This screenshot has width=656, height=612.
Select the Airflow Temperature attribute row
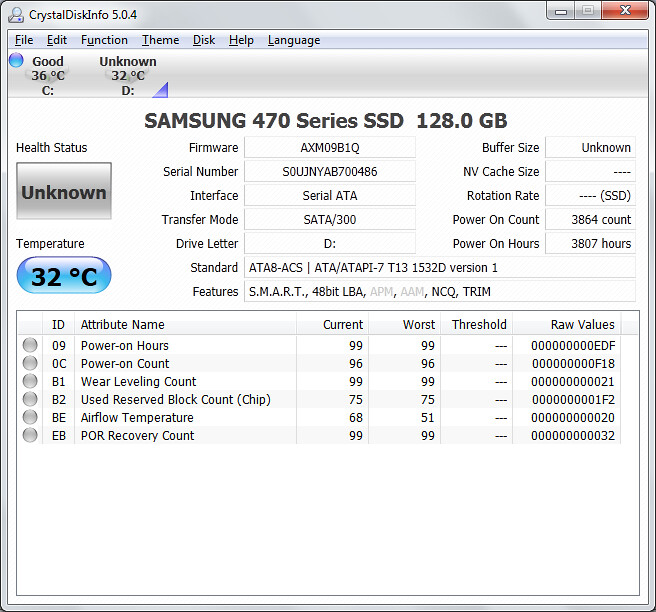coord(320,417)
